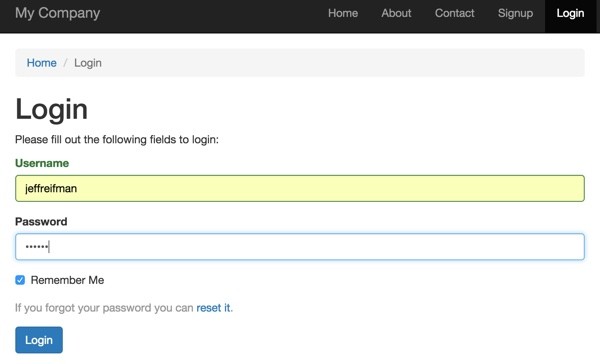
Task: Focus the Password input field
Action: (300, 246)
